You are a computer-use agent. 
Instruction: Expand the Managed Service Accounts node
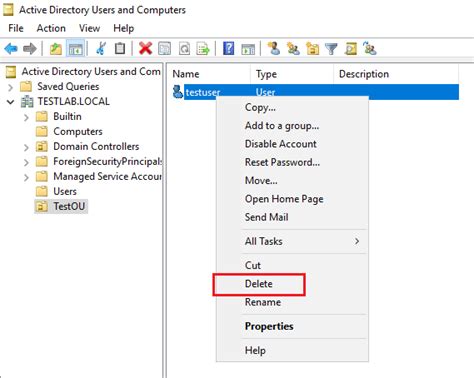(26, 177)
